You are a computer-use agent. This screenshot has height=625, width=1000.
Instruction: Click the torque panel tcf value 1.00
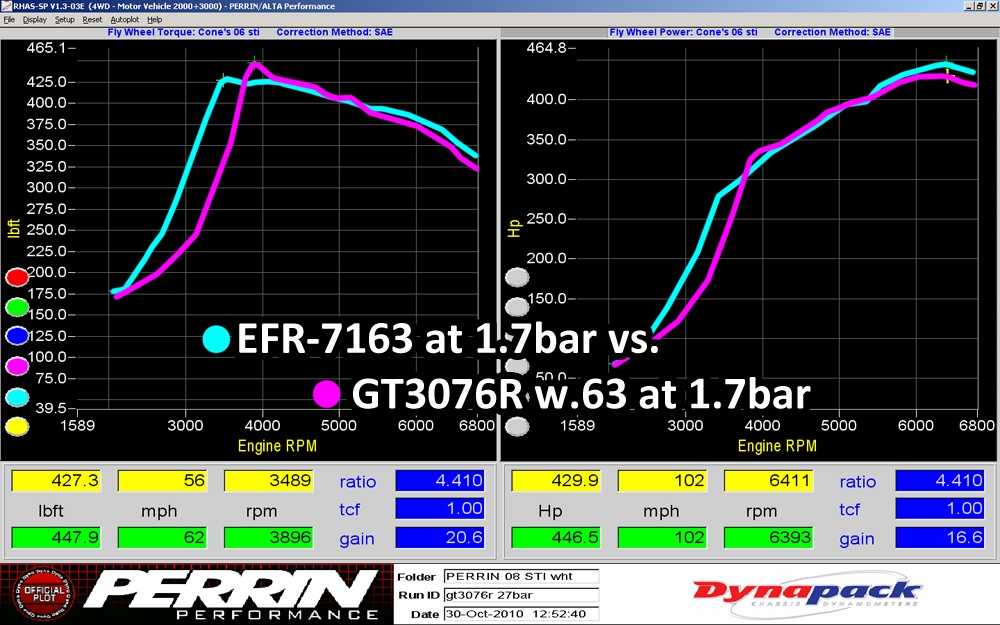[440, 508]
